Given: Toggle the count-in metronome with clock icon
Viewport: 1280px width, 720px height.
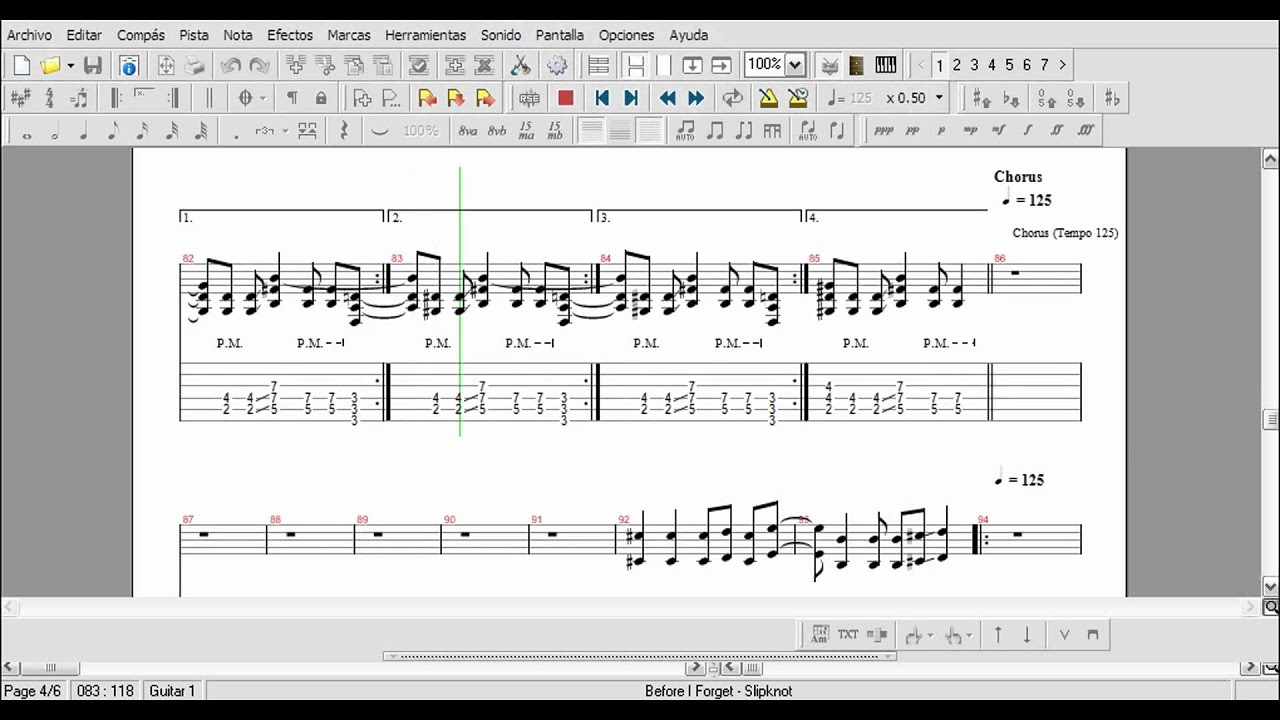Looking at the screenshot, I should (x=797, y=98).
